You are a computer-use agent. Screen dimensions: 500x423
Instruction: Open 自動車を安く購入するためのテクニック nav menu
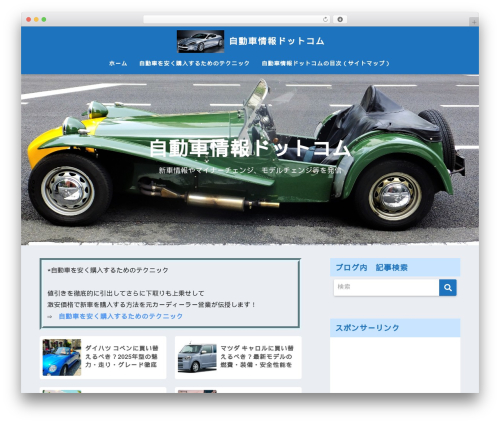[194, 63]
